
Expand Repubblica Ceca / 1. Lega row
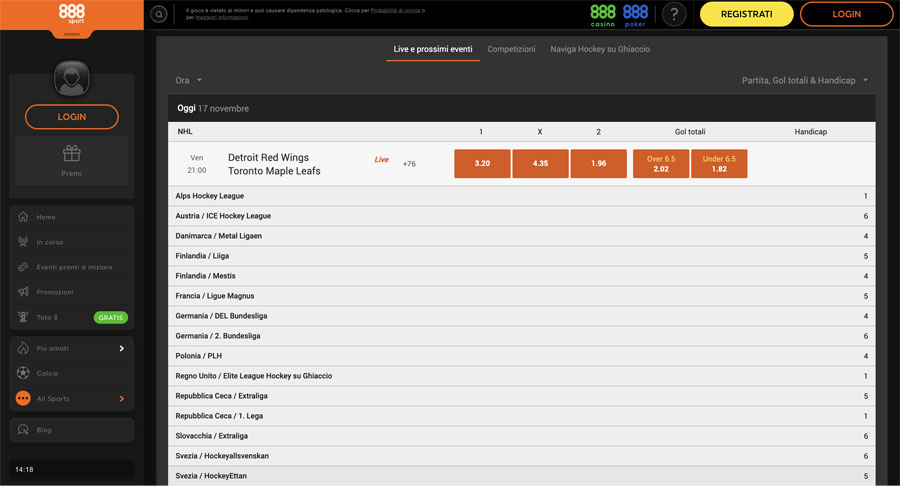tap(521, 416)
